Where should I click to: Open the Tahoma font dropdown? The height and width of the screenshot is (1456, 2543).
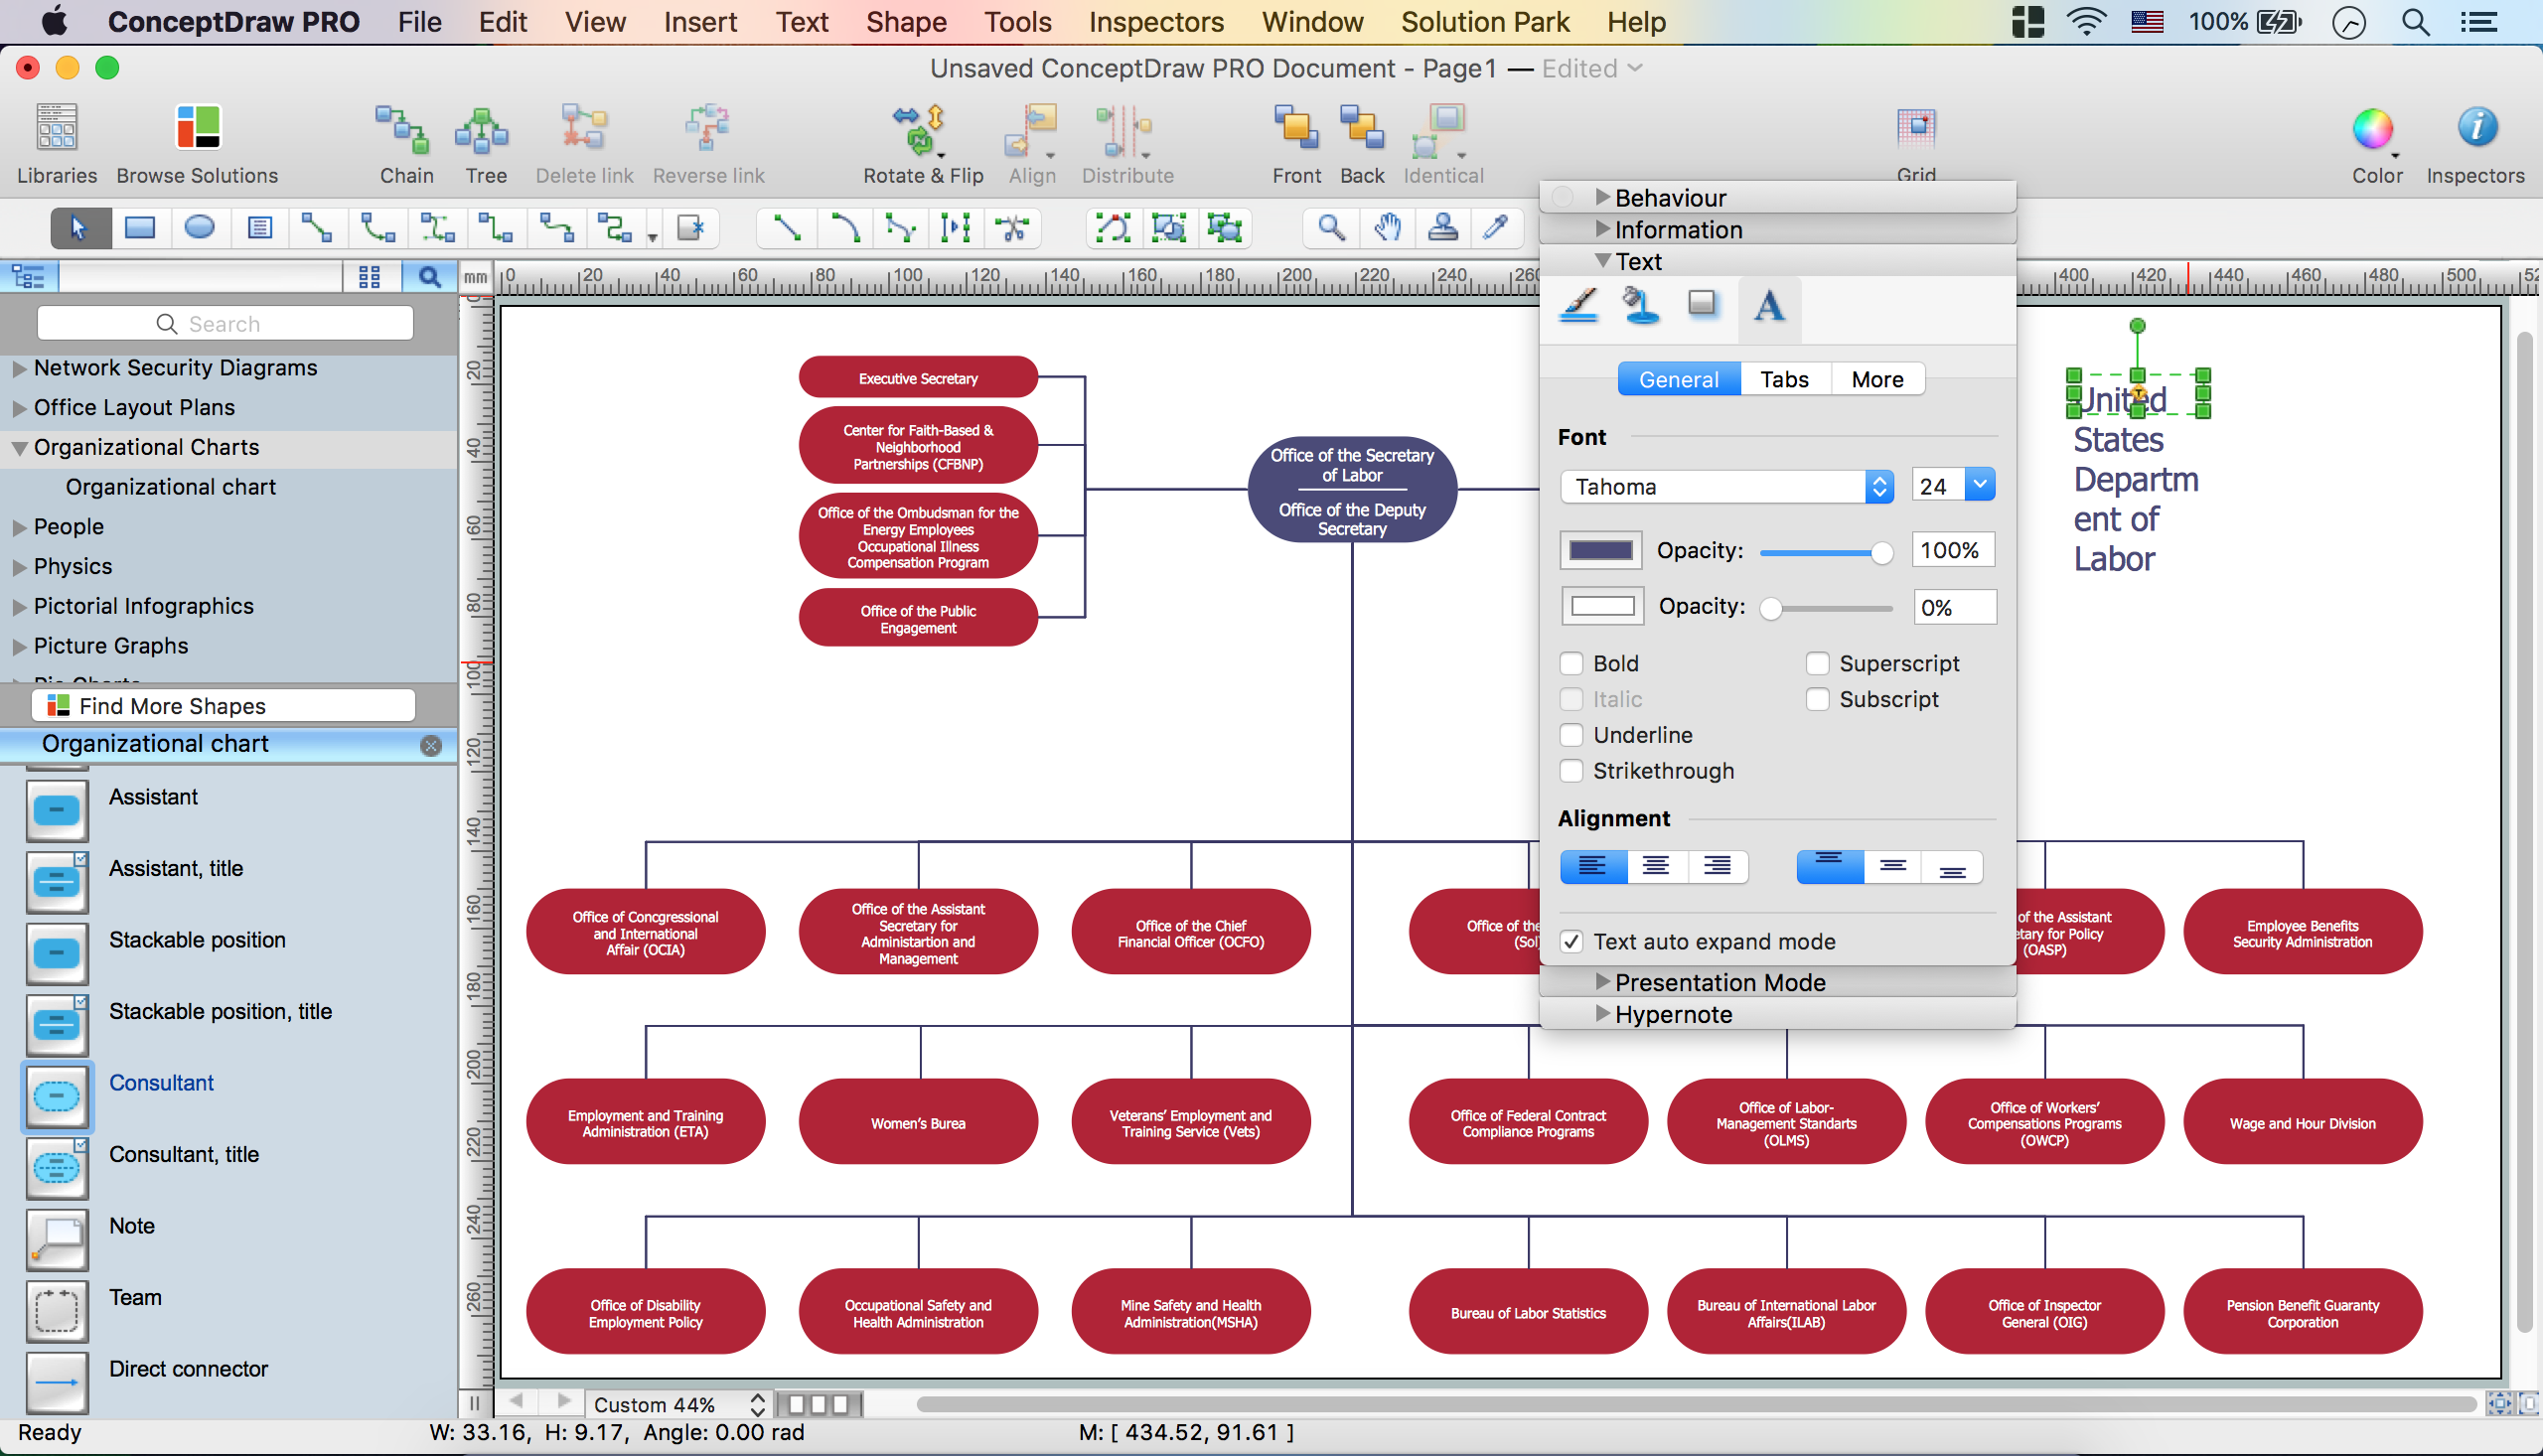point(1725,487)
